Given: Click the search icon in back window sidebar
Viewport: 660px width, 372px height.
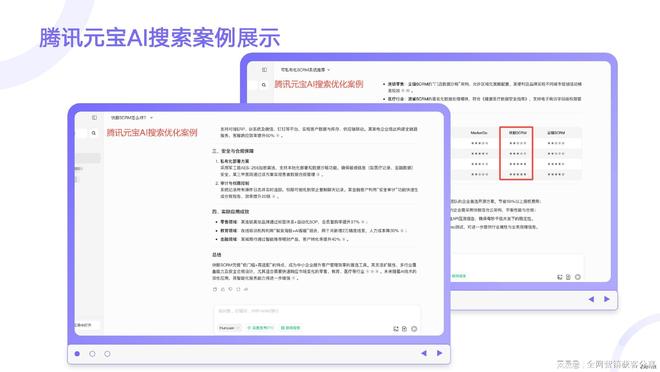Looking at the screenshot, I should (x=264, y=85).
